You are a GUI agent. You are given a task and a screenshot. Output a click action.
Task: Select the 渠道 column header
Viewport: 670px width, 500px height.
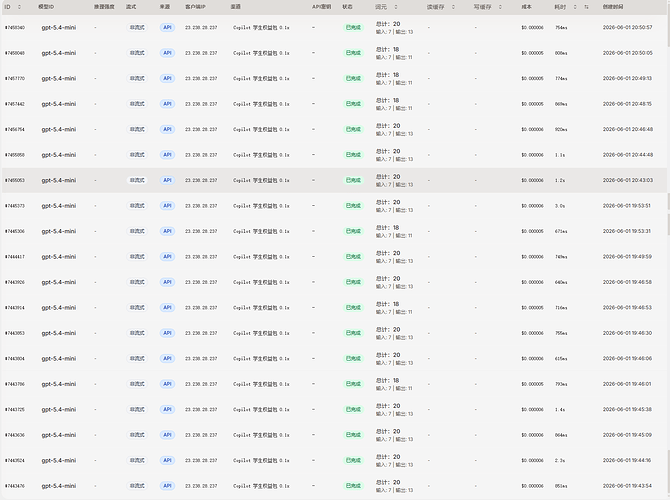click(x=235, y=7)
